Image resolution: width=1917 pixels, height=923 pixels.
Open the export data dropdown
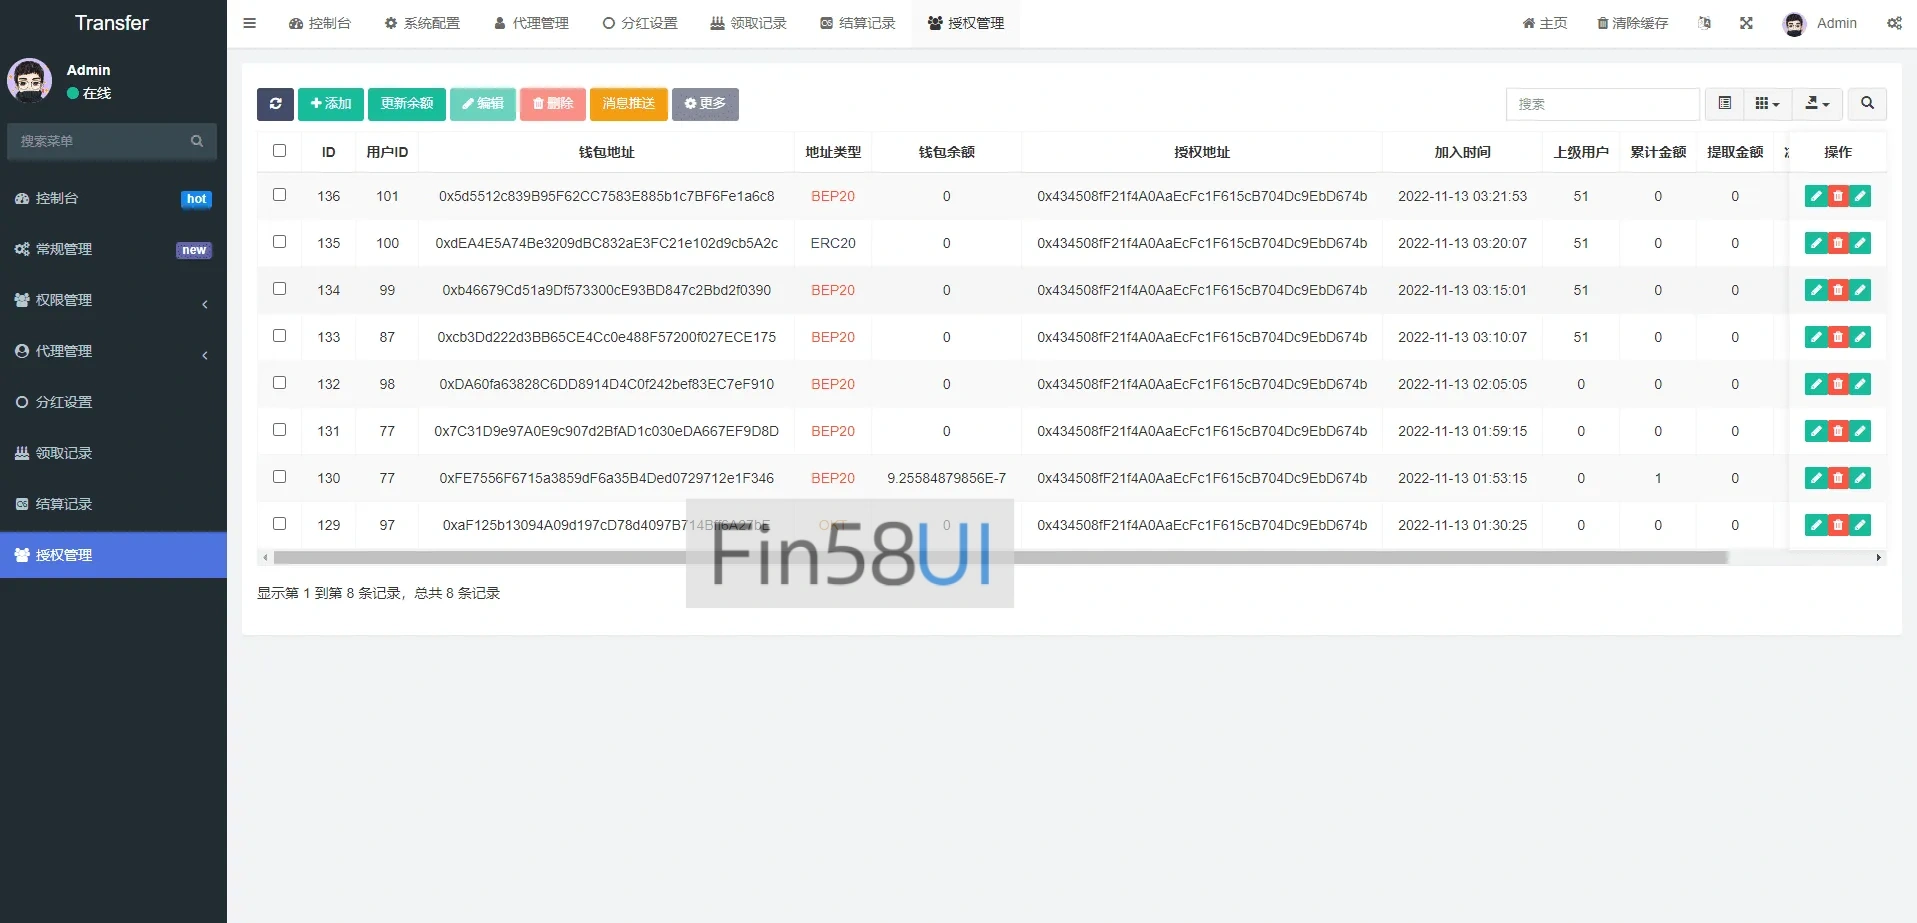(1817, 104)
